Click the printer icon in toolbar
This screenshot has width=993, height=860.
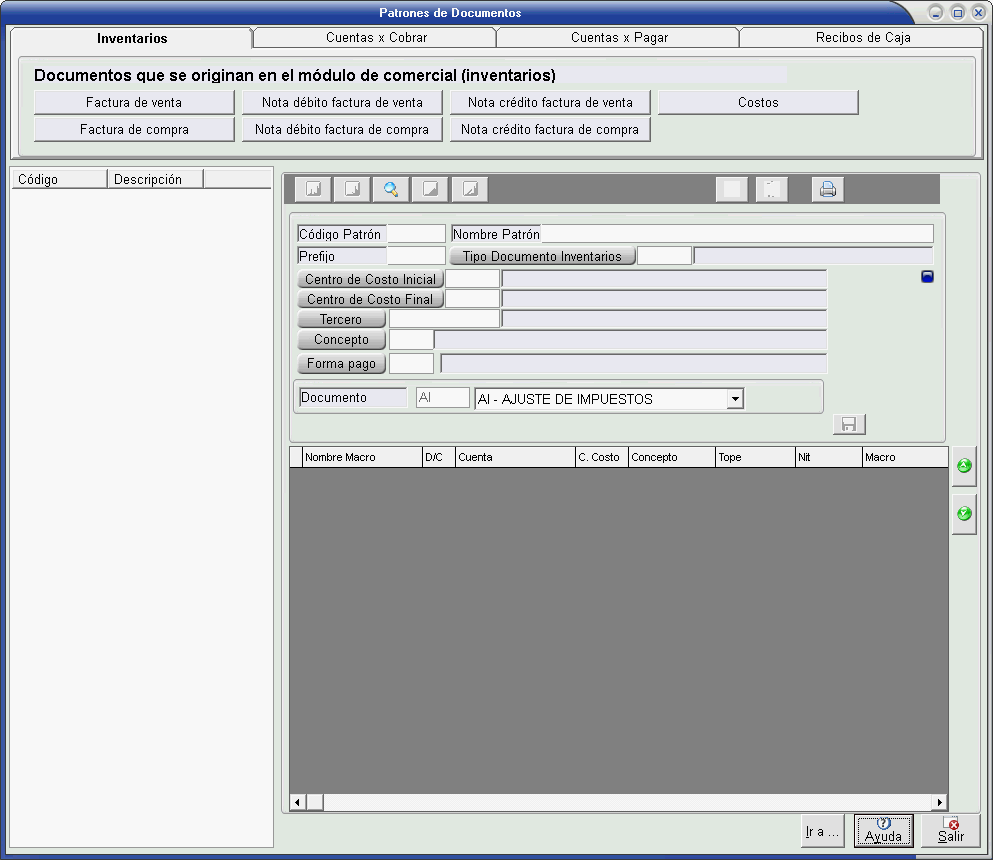[828, 189]
